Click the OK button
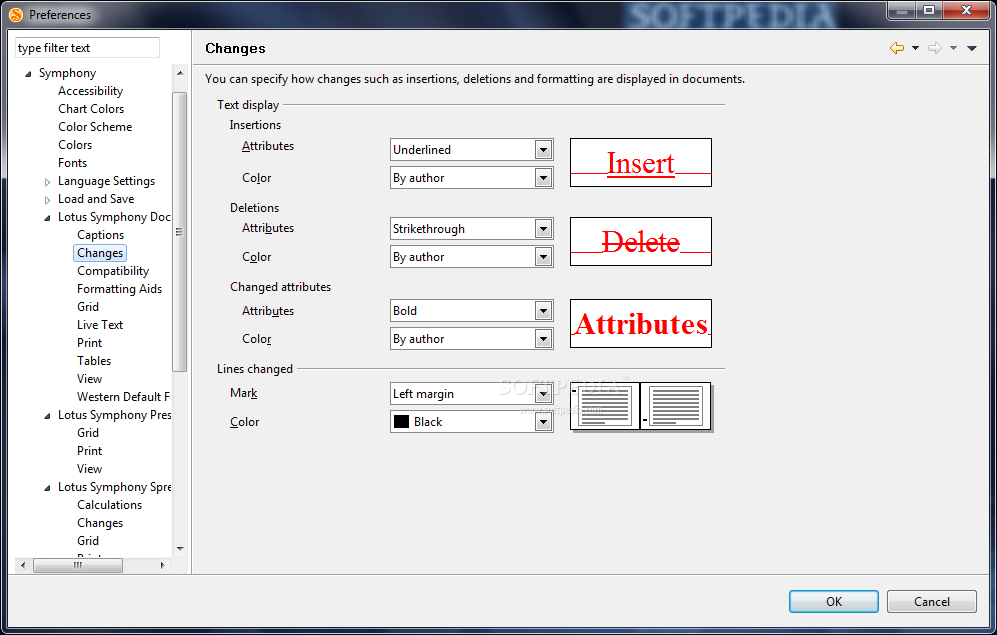Screen dimensions: 997x635 (x=834, y=601)
